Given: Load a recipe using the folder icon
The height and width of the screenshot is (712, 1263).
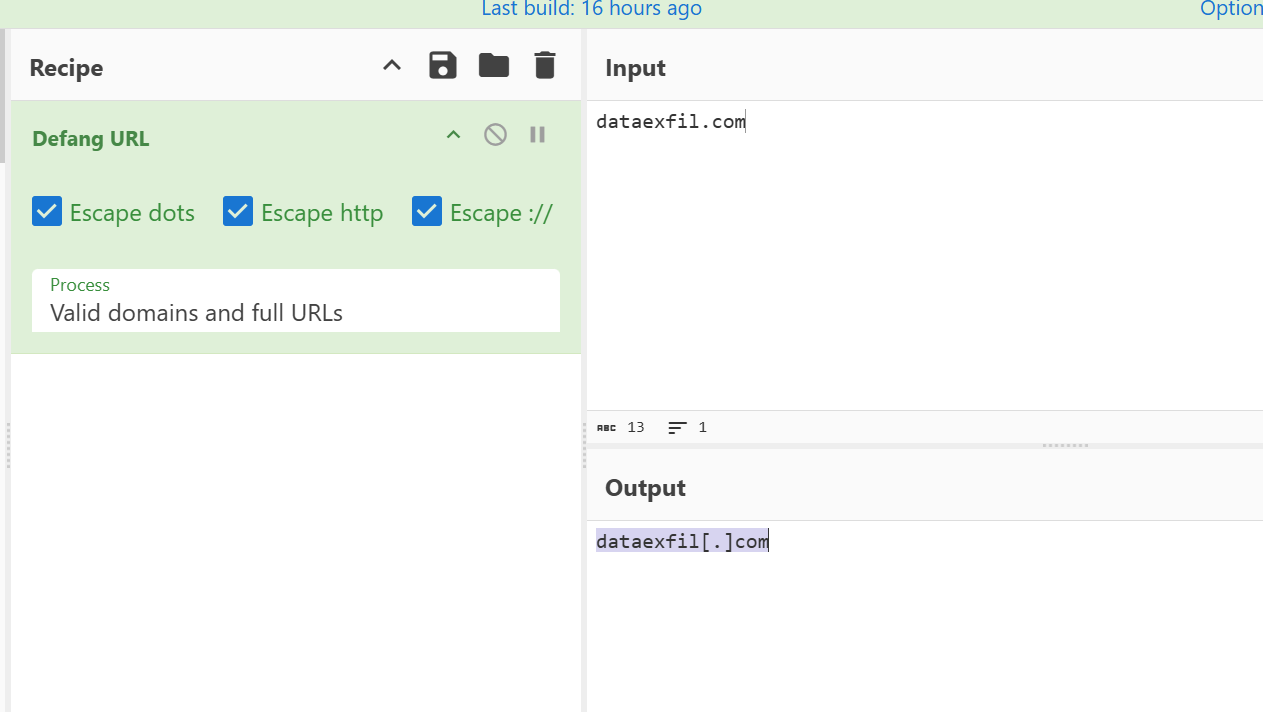Looking at the screenshot, I should pos(494,66).
